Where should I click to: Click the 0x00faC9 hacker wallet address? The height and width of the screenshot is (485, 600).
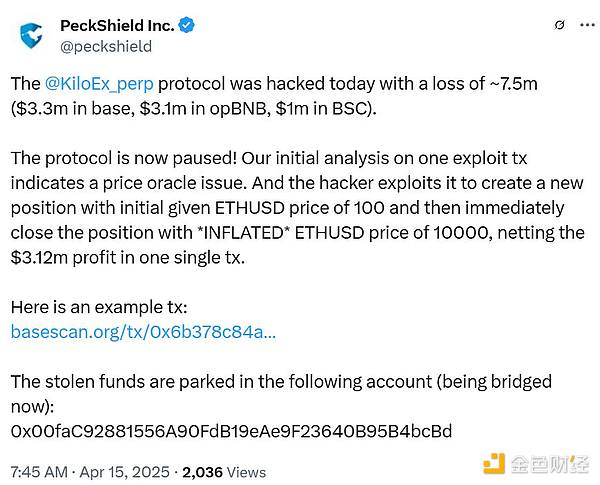pos(230,431)
